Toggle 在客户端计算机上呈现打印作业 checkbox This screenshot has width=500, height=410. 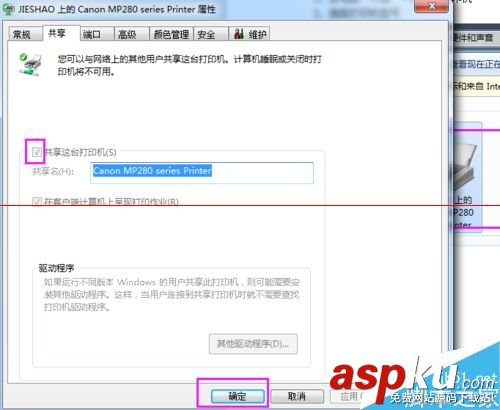tap(37, 201)
